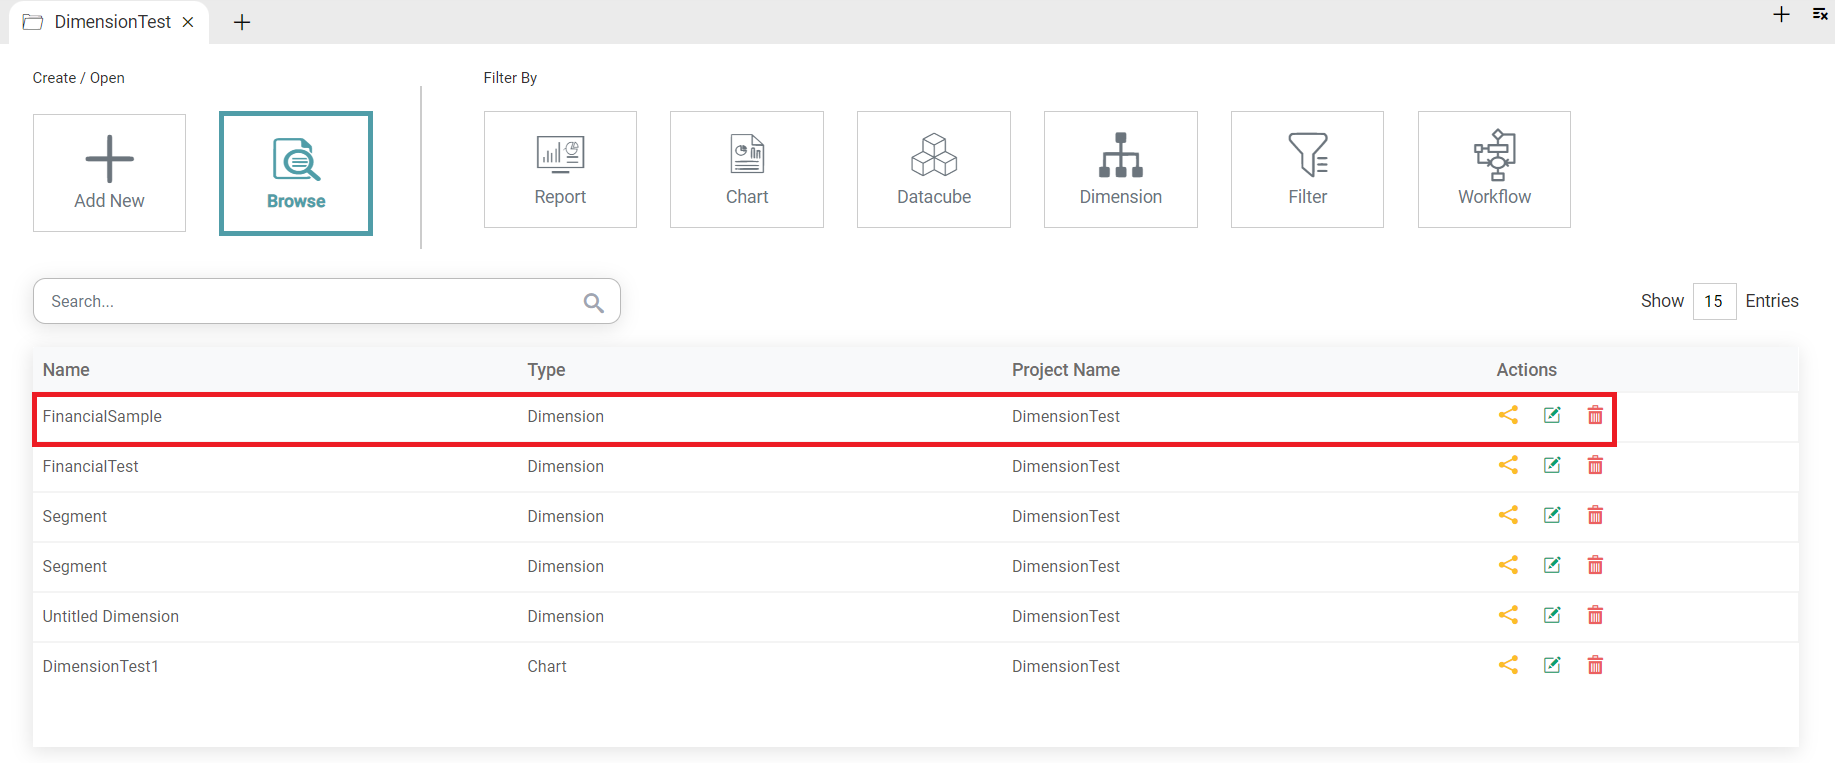This screenshot has height=763, width=1835.
Task: Close the DimensionTest tab
Action: point(188,22)
